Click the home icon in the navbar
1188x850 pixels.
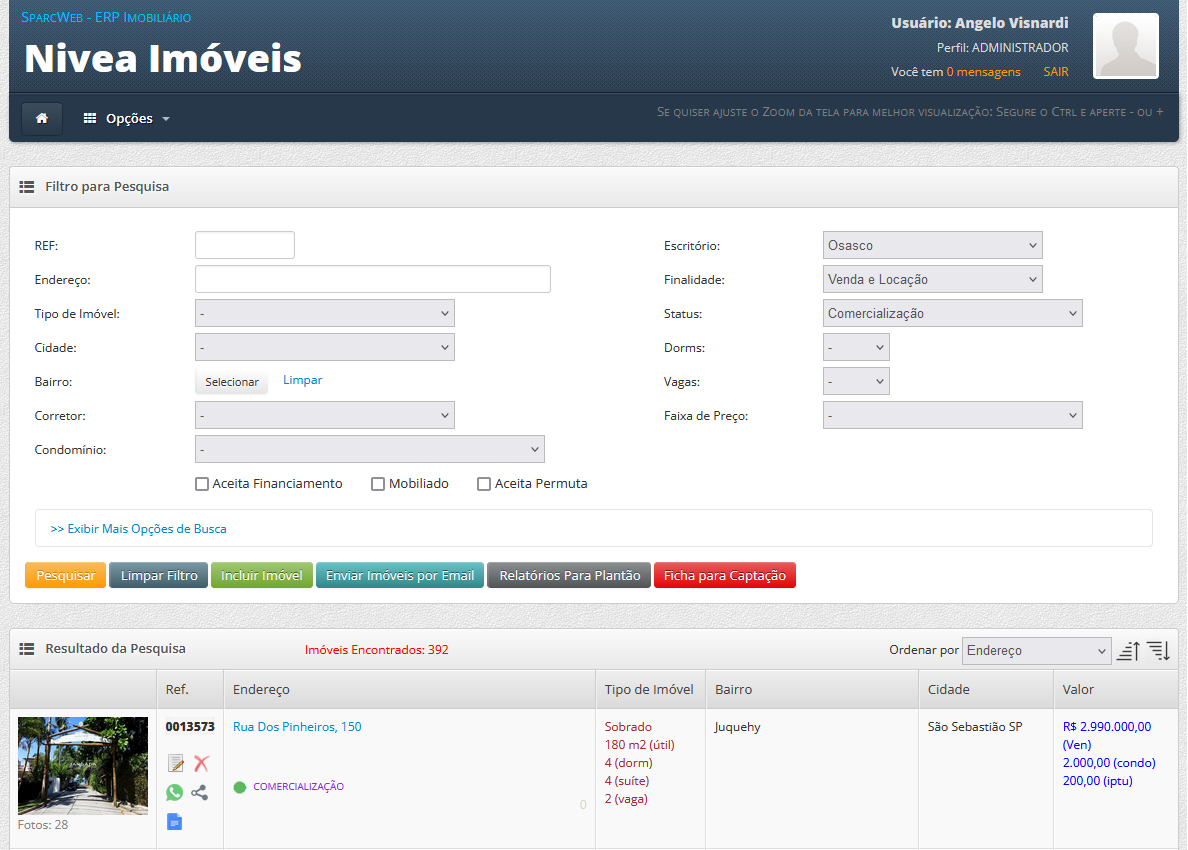pos(42,118)
